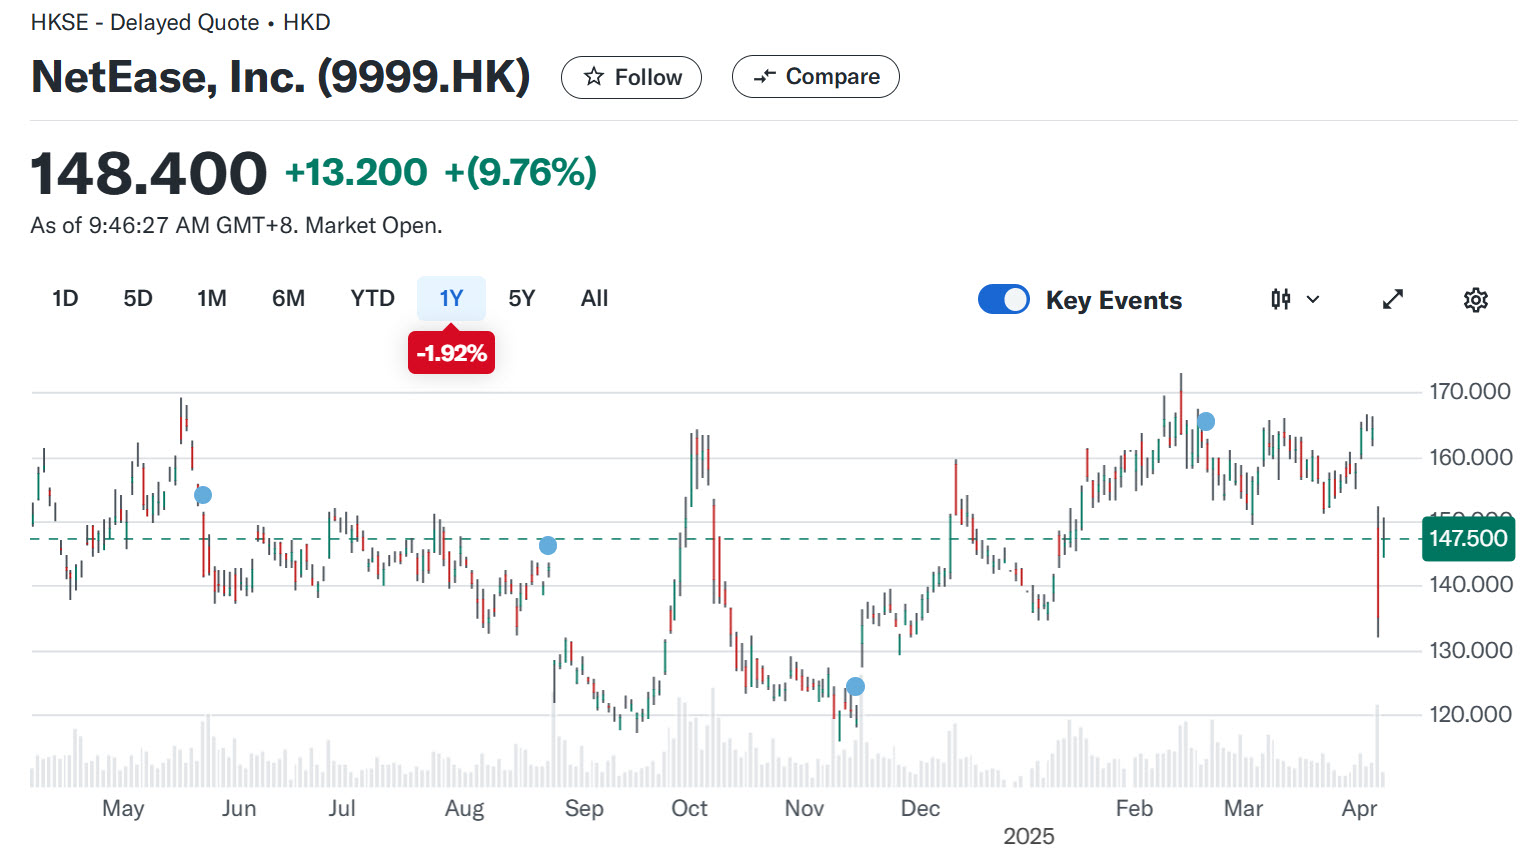
Task: Click the NetEase, Inc. (9999.HK) title
Action: pos(281,77)
